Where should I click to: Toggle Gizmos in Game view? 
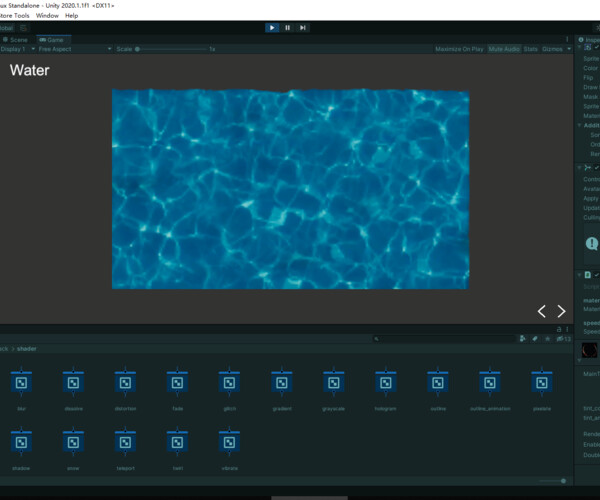tap(552, 49)
